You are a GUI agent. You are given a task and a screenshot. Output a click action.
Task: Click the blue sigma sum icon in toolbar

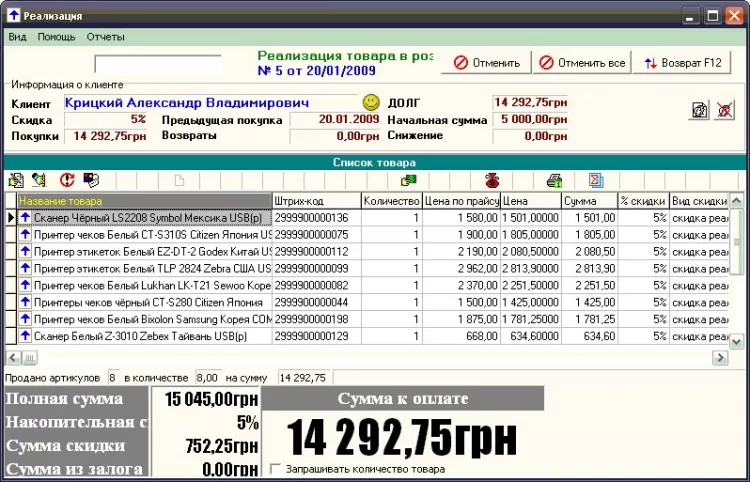click(596, 180)
